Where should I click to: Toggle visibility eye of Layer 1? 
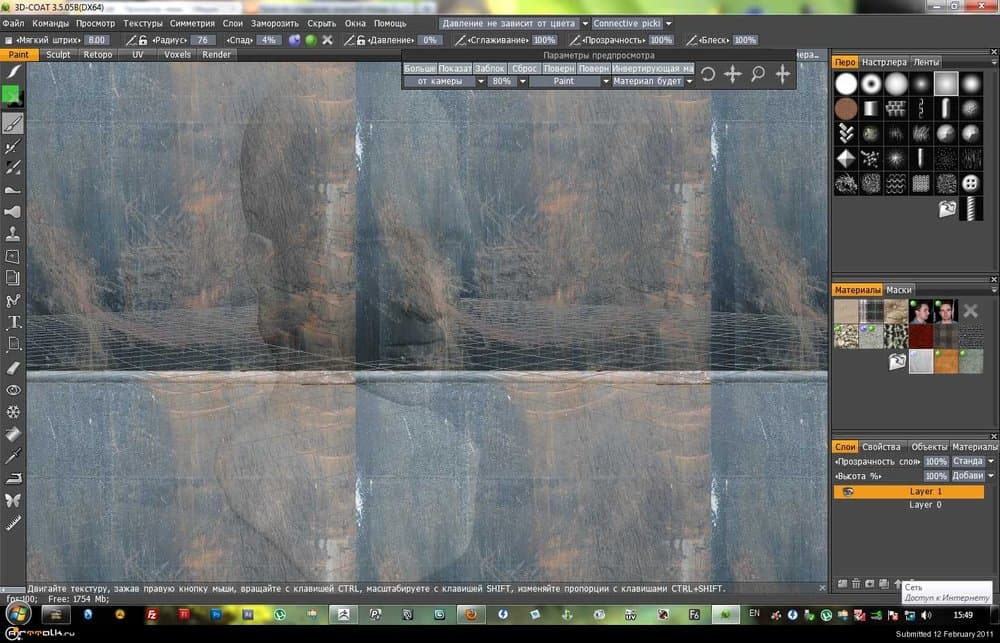pyautogui.click(x=848, y=492)
